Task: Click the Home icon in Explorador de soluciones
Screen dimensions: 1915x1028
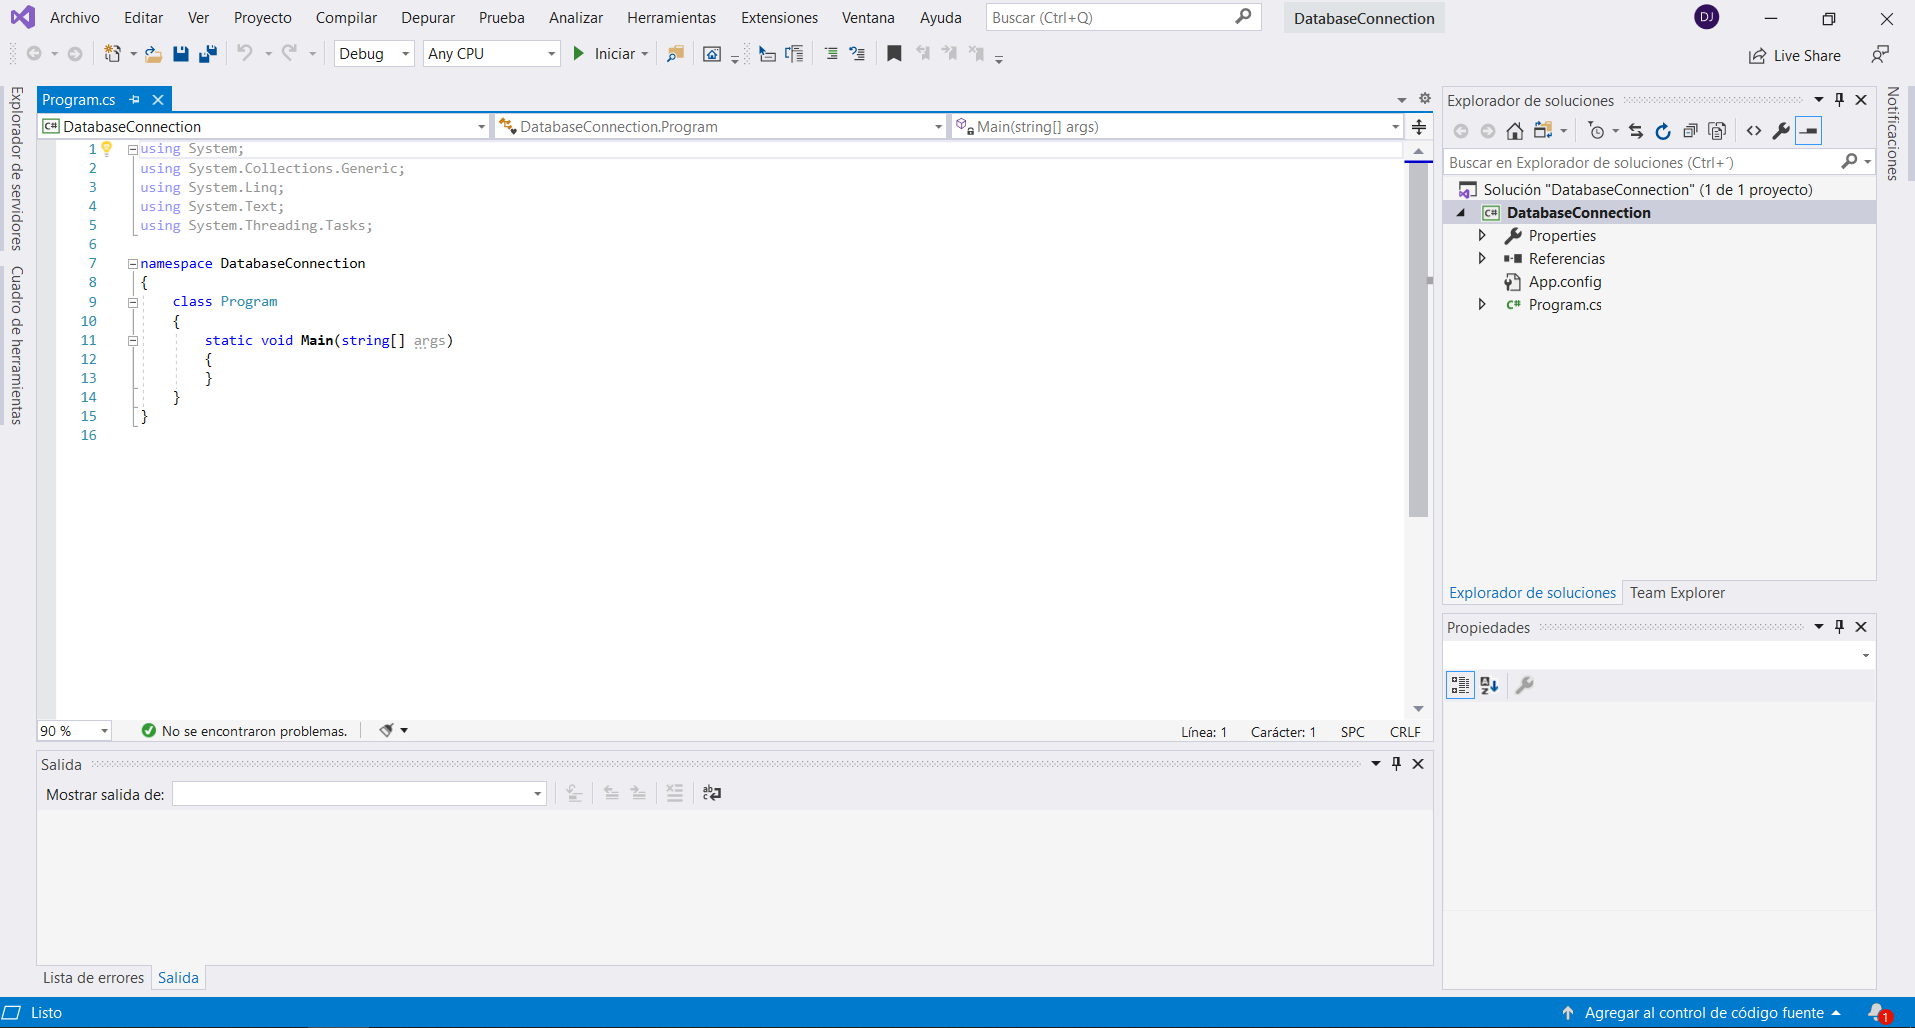Action: point(1515,131)
